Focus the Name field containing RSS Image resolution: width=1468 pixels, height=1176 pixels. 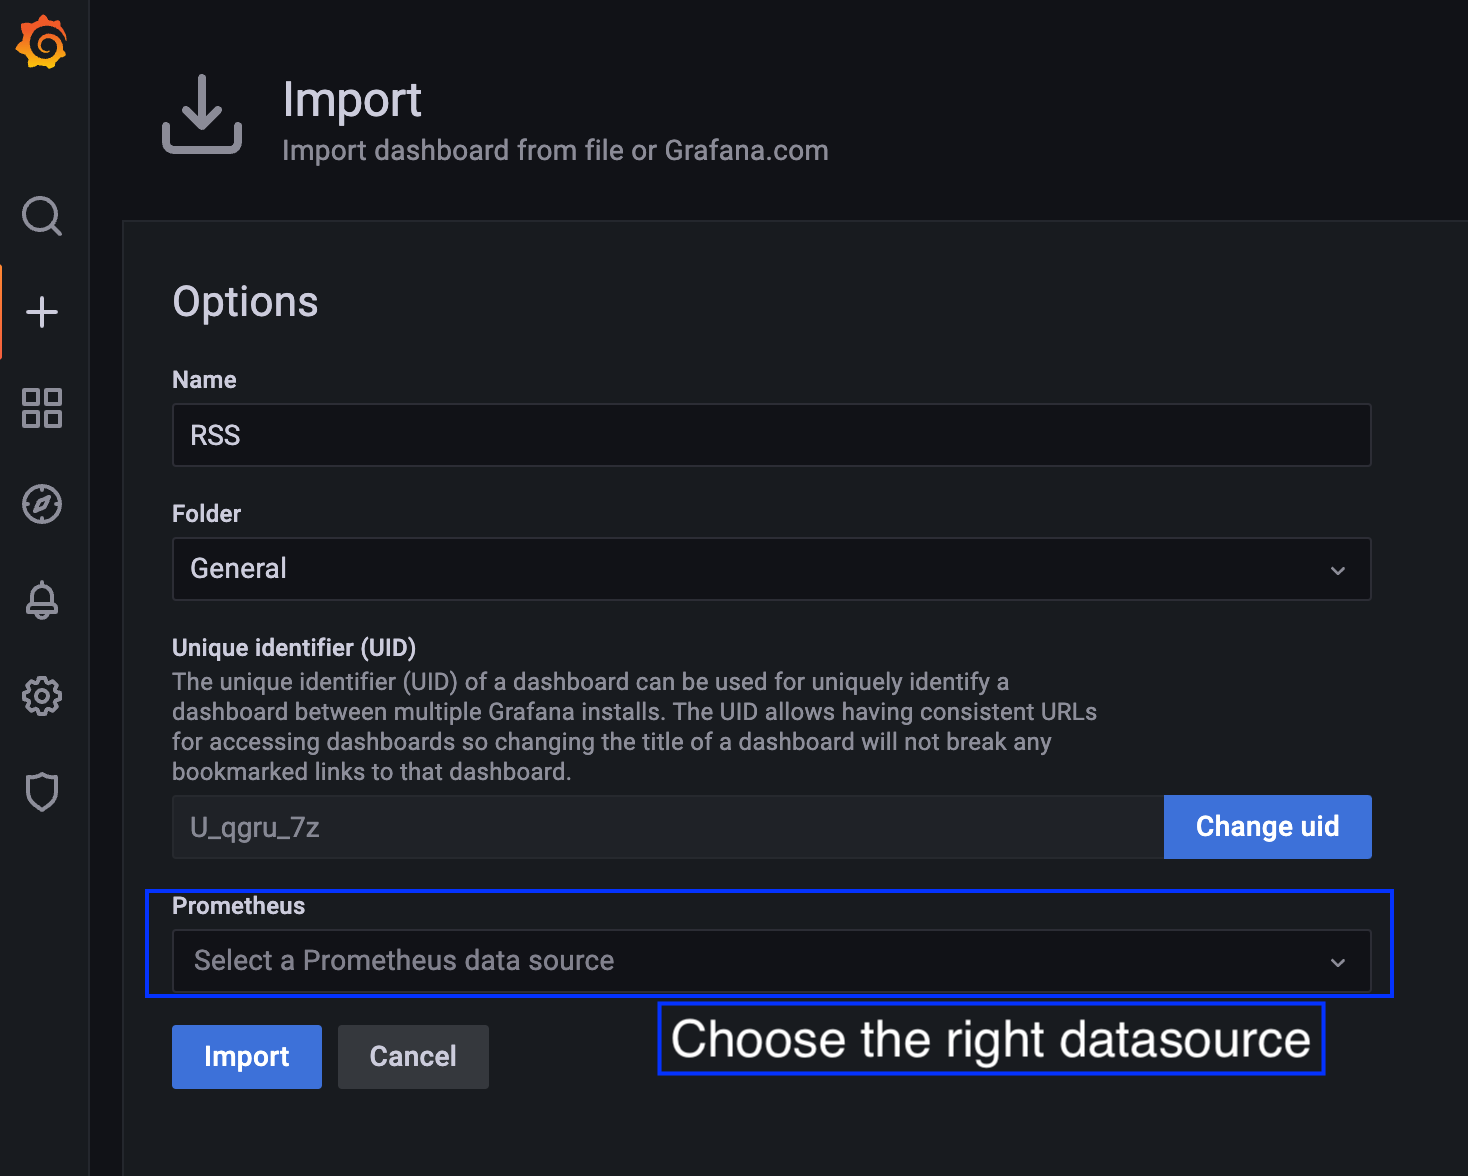pos(771,435)
